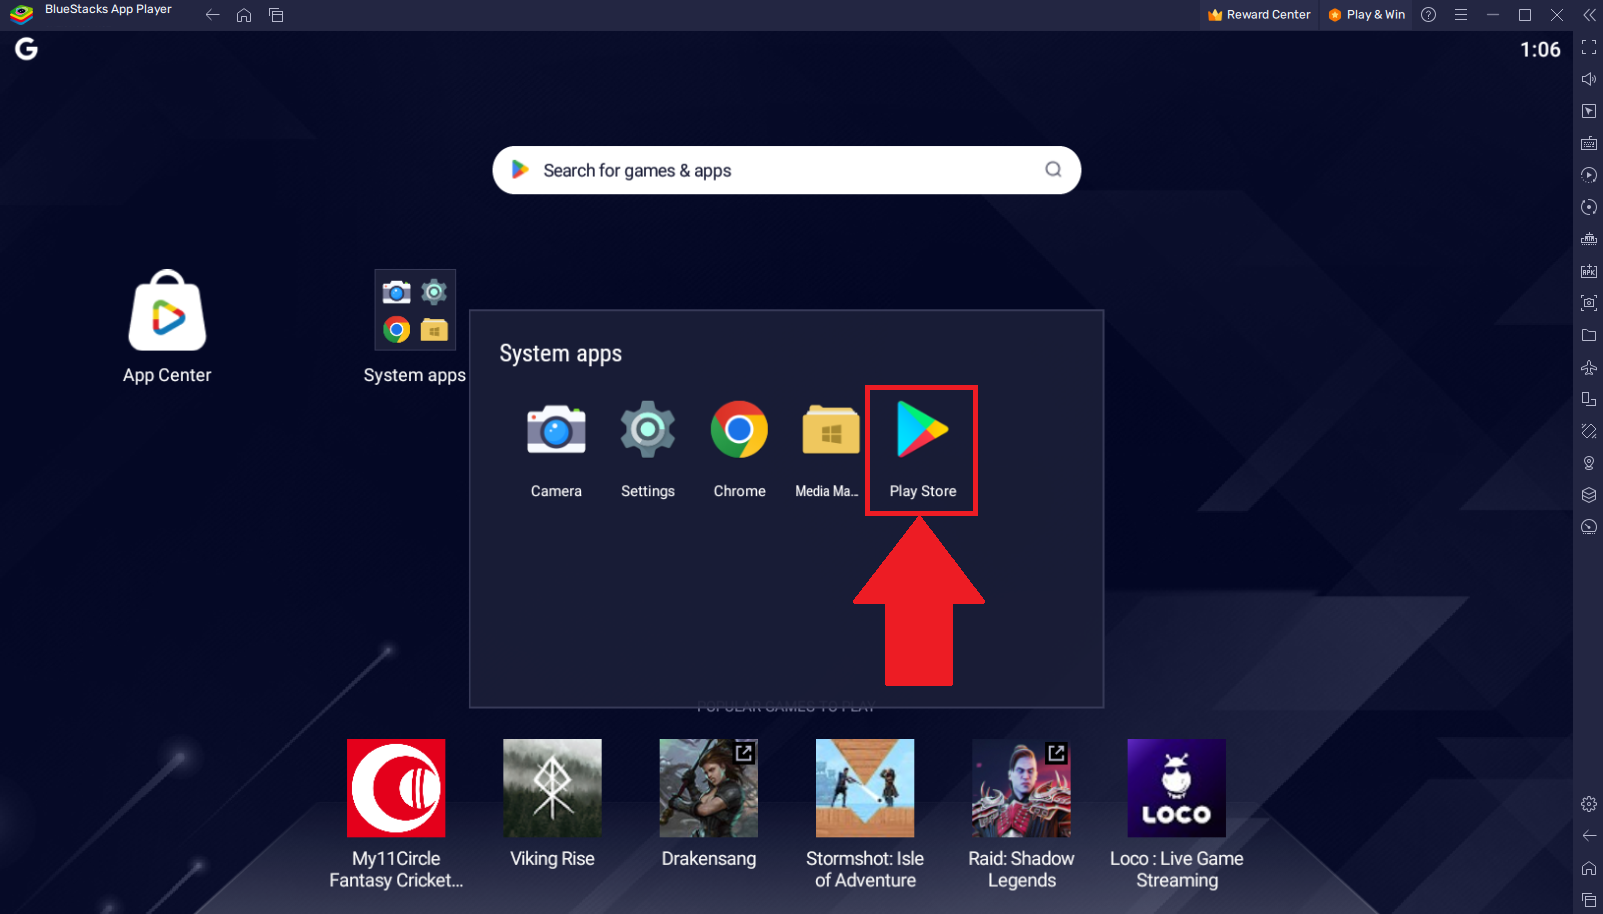This screenshot has height=914, width=1603.
Task: Click the BlueStacks logo in title bar
Action: 22,14
